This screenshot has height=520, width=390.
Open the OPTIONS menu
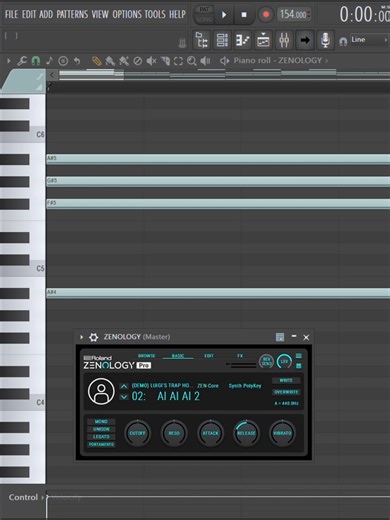click(x=127, y=14)
